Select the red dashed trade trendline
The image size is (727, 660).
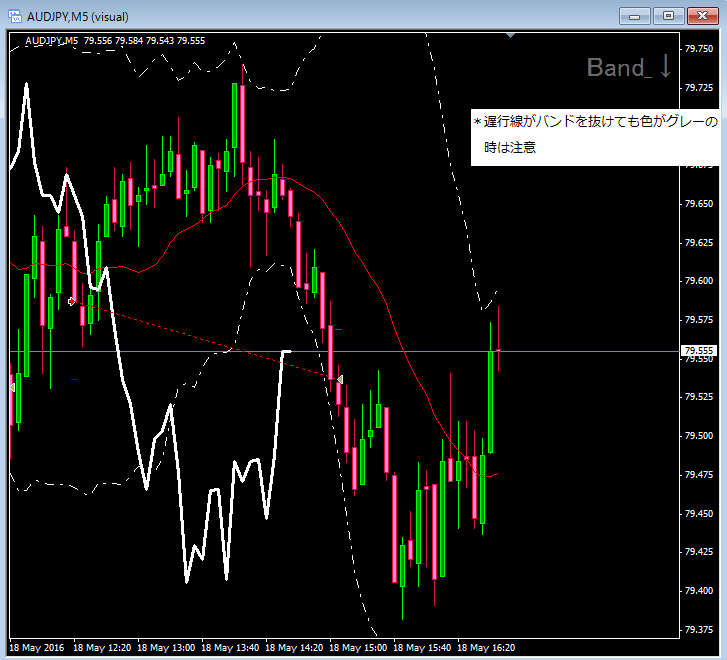coord(200,339)
